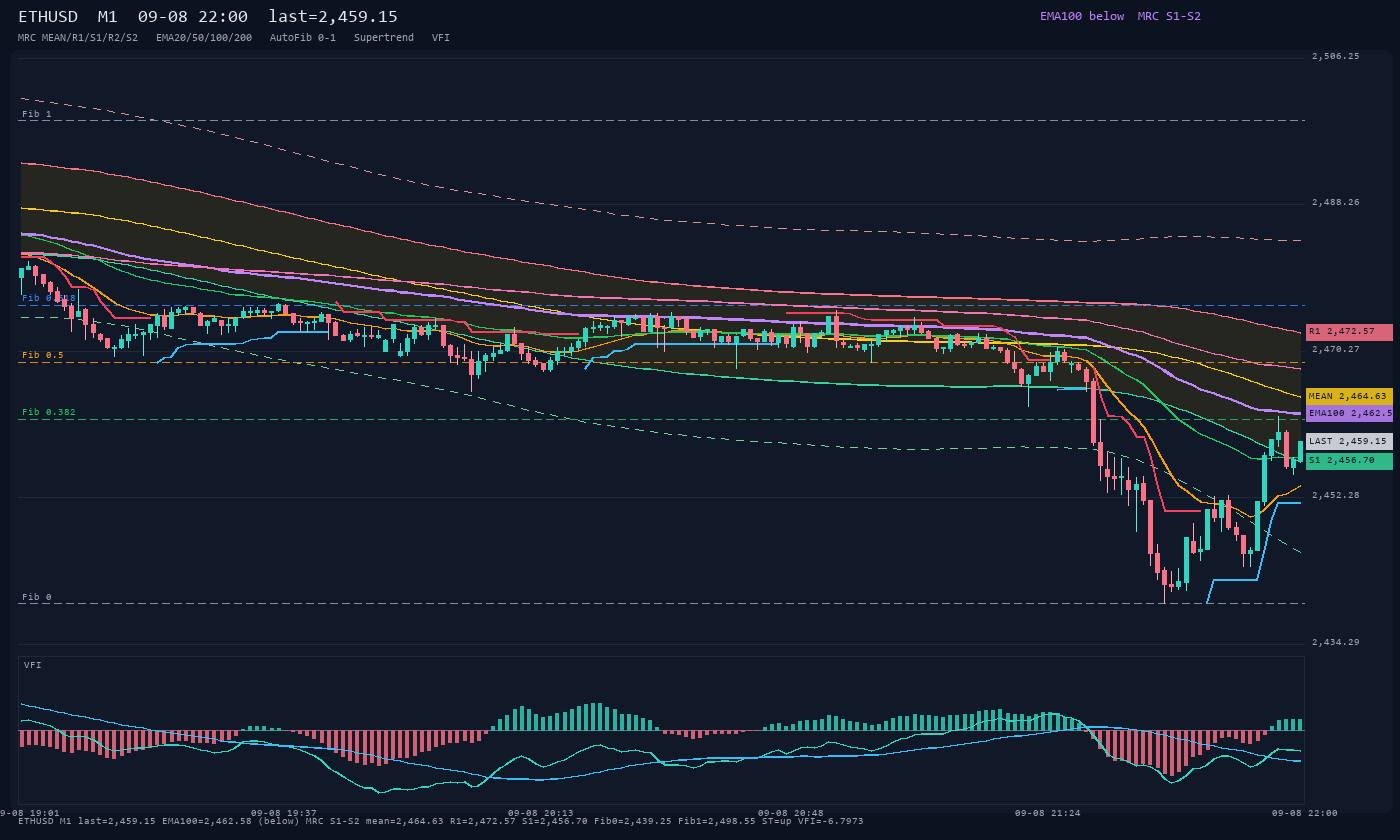Select the 'last=2,459.15' value in the title
The image size is (1400, 840).
(333, 17)
